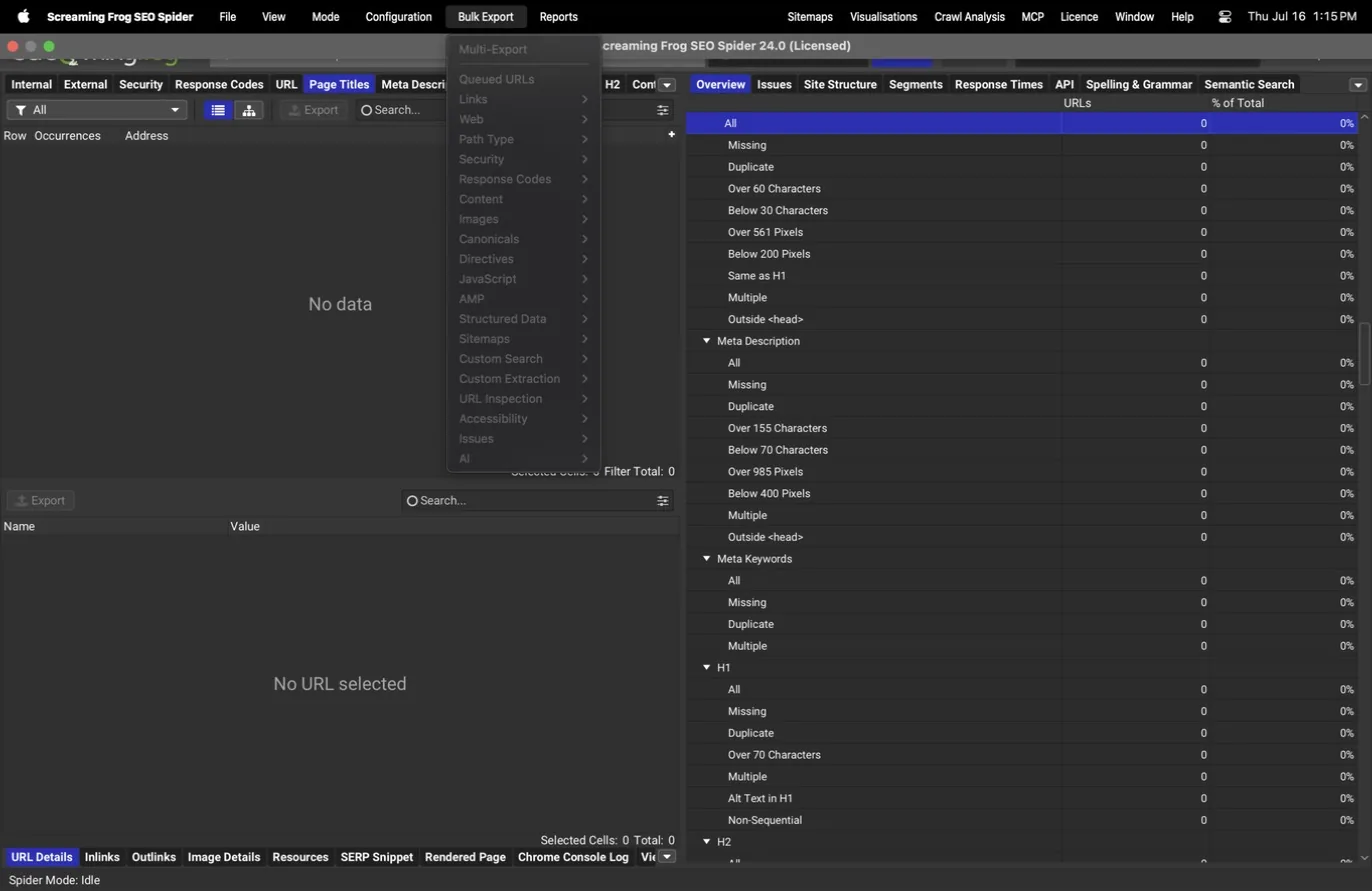Click the Spider Mode: Idle status text
This screenshot has height=891, width=1372.
(55, 880)
